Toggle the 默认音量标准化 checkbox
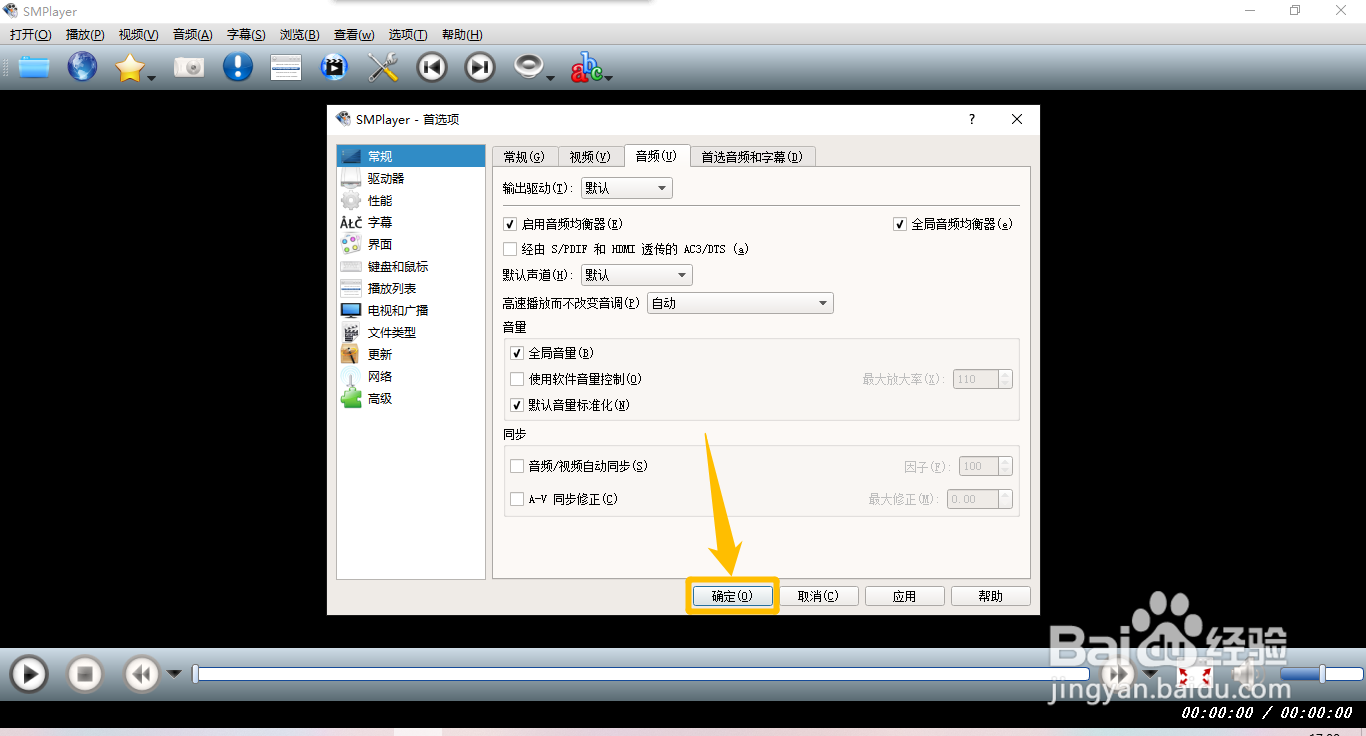1366x736 pixels. (x=517, y=405)
